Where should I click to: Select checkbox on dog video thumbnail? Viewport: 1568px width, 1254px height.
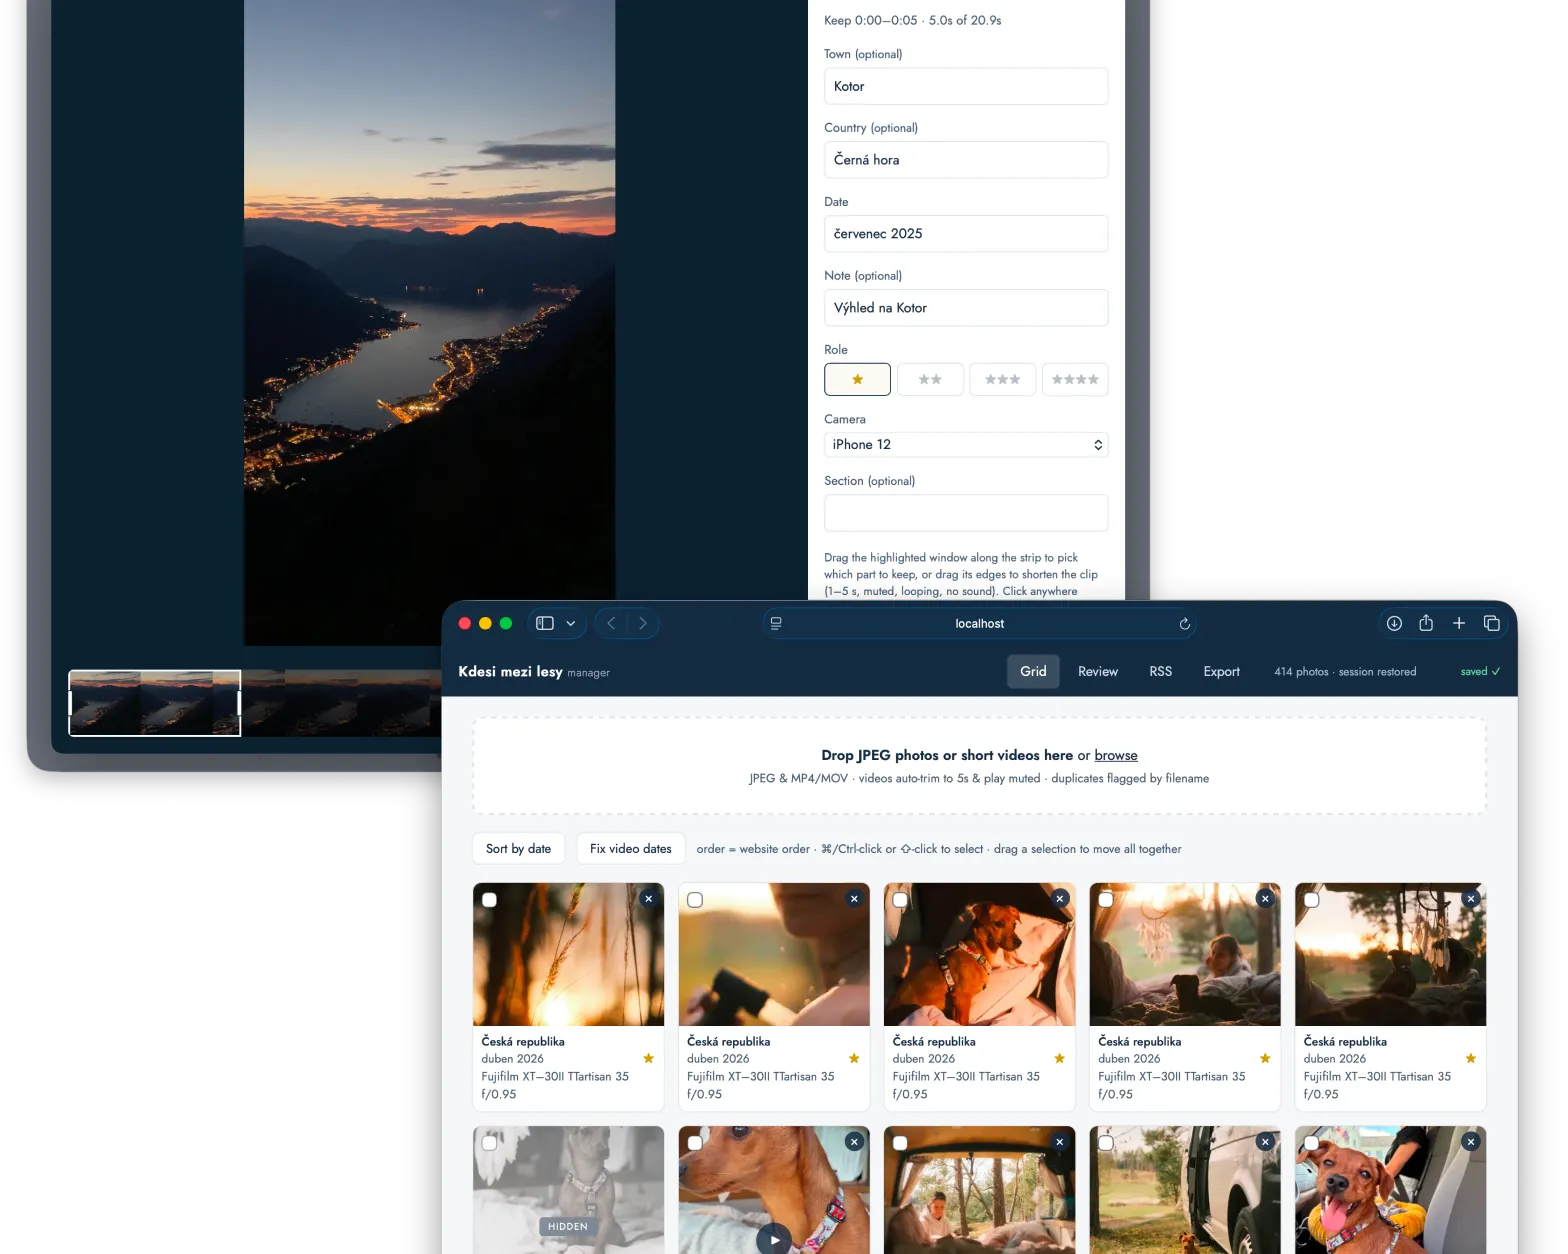695,1143
